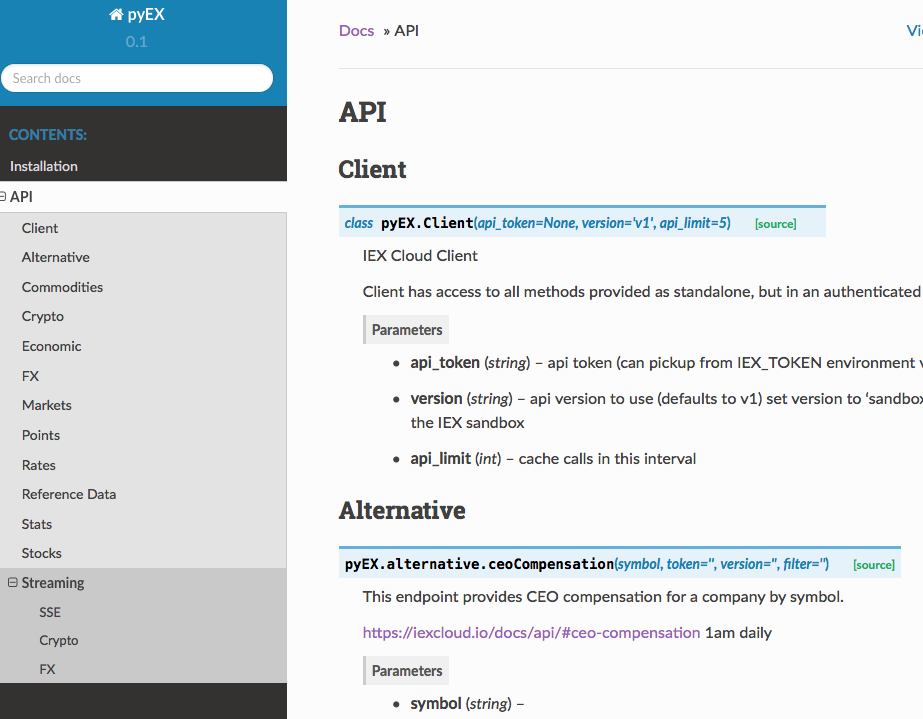This screenshot has width=923, height=719.
Task: Focus the Search docs field
Action: tap(137, 78)
